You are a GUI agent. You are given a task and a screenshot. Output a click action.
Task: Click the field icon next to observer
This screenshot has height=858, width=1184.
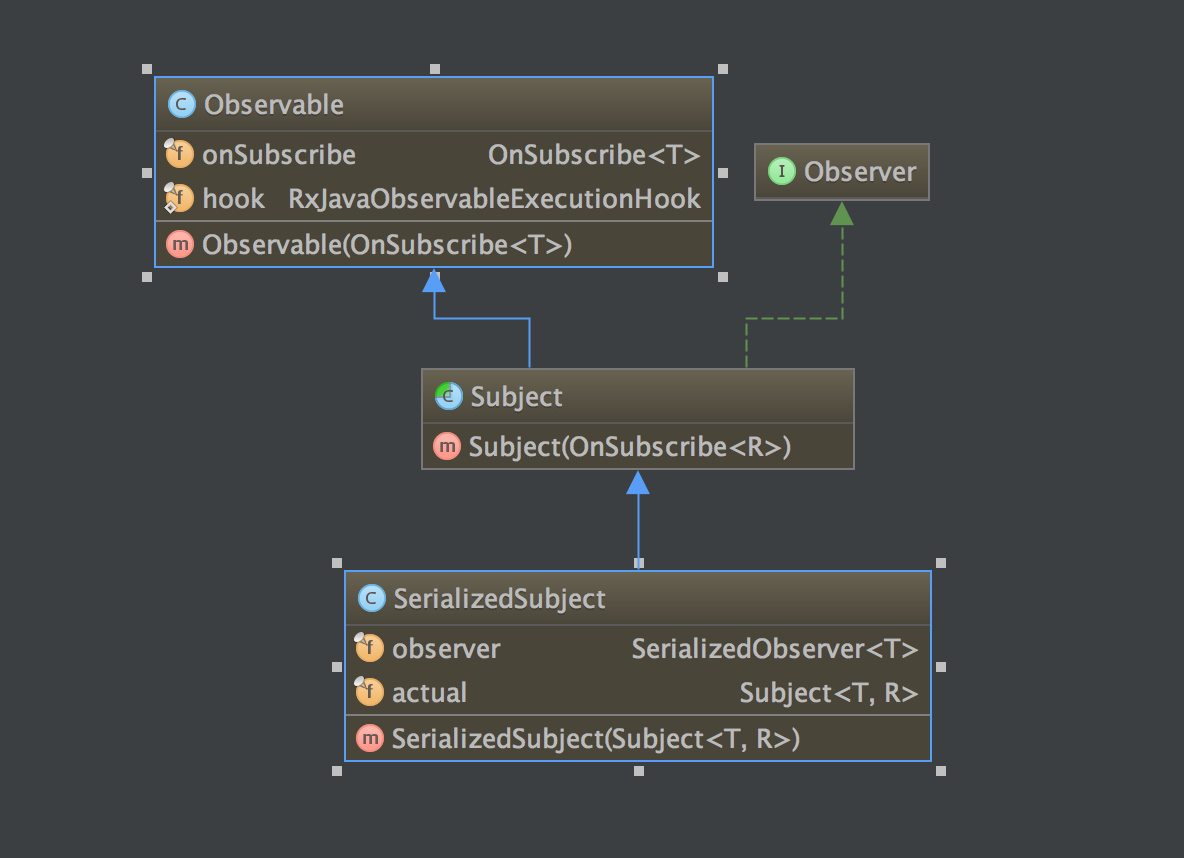pyautogui.click(x=368, y=647)
